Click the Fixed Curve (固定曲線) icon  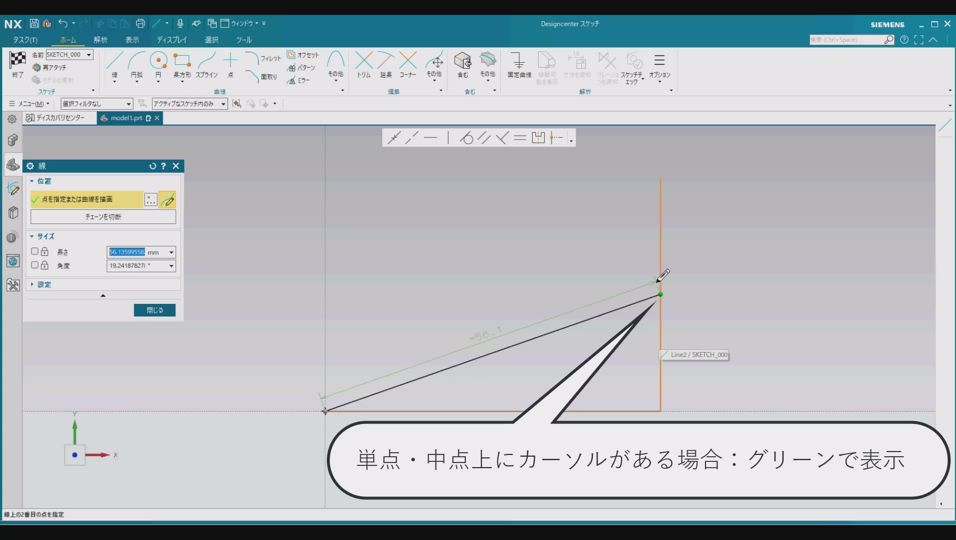519,61
